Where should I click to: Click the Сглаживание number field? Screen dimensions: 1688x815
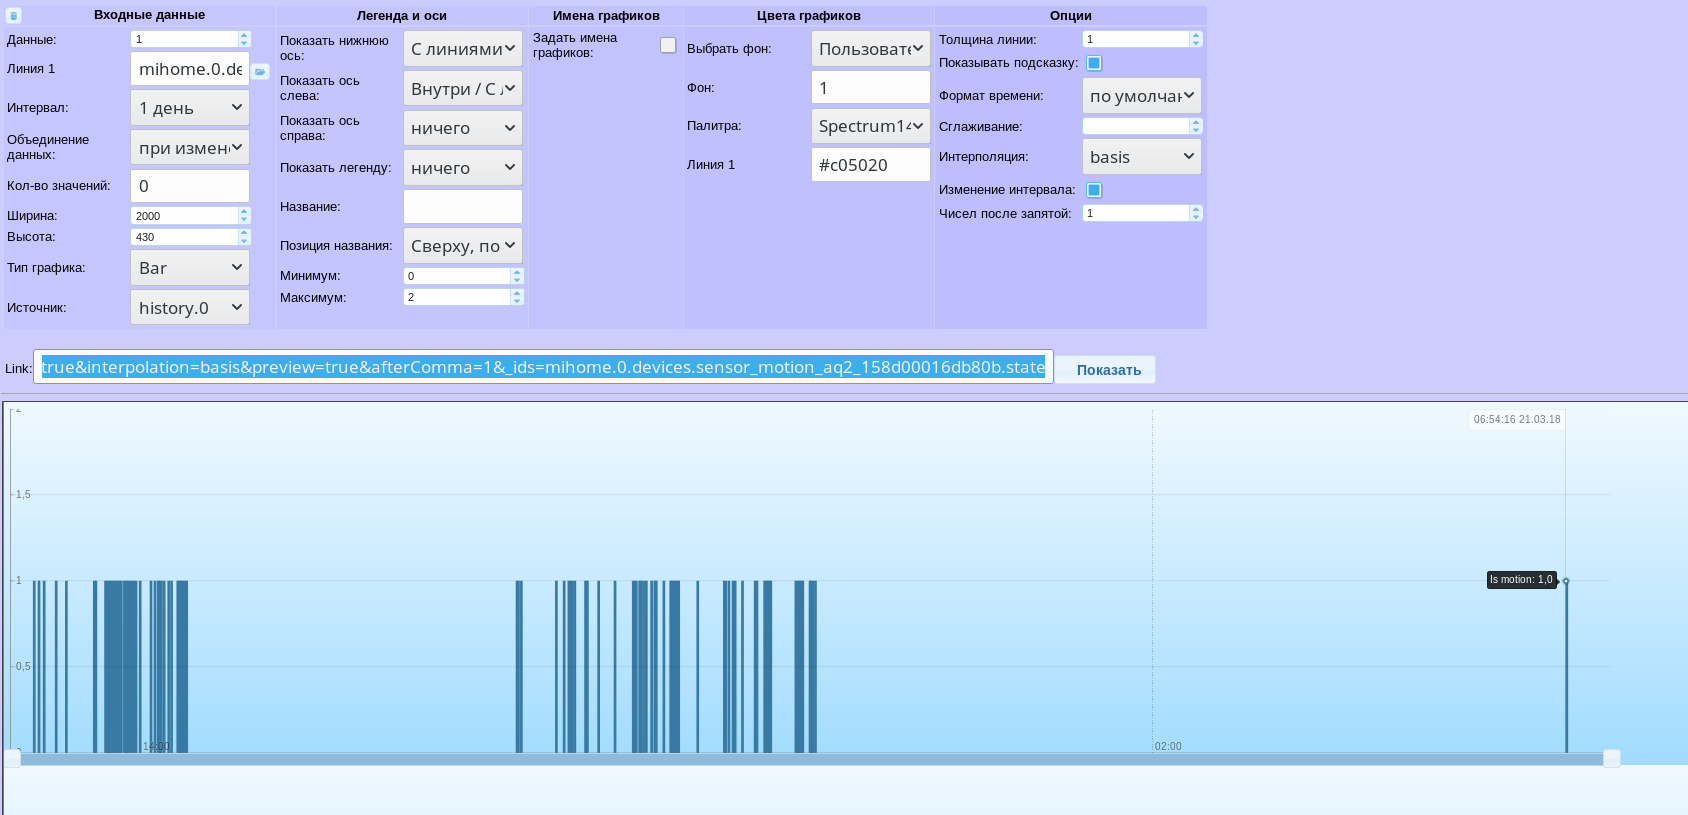(x=1136, y=126)
